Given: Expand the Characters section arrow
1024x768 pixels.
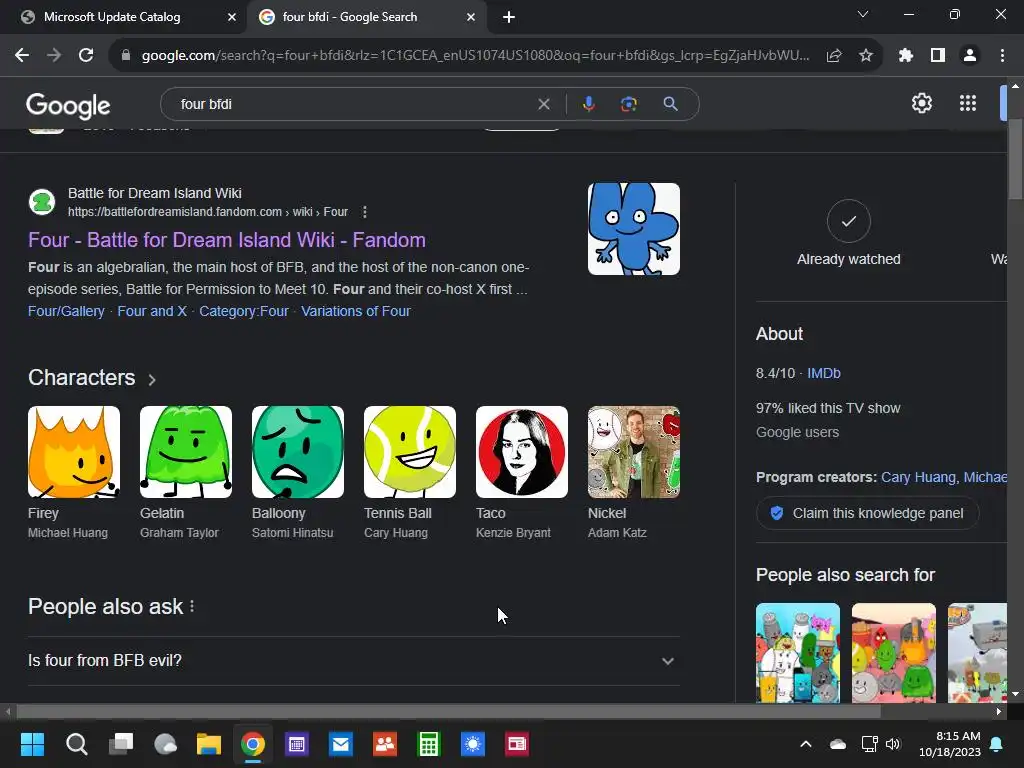Looking at the screenshot, I should click(152, 379).
